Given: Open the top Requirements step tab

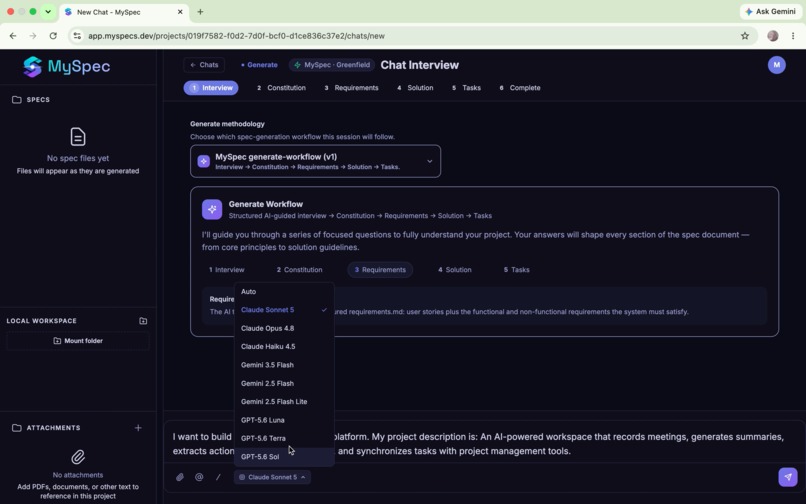Looking at the screenshot, I should pos(351,88).
